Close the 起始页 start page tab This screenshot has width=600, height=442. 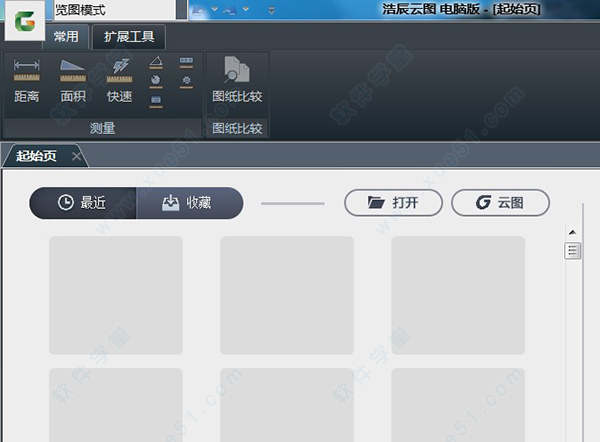pyautogui.click(x=77, y=156)
